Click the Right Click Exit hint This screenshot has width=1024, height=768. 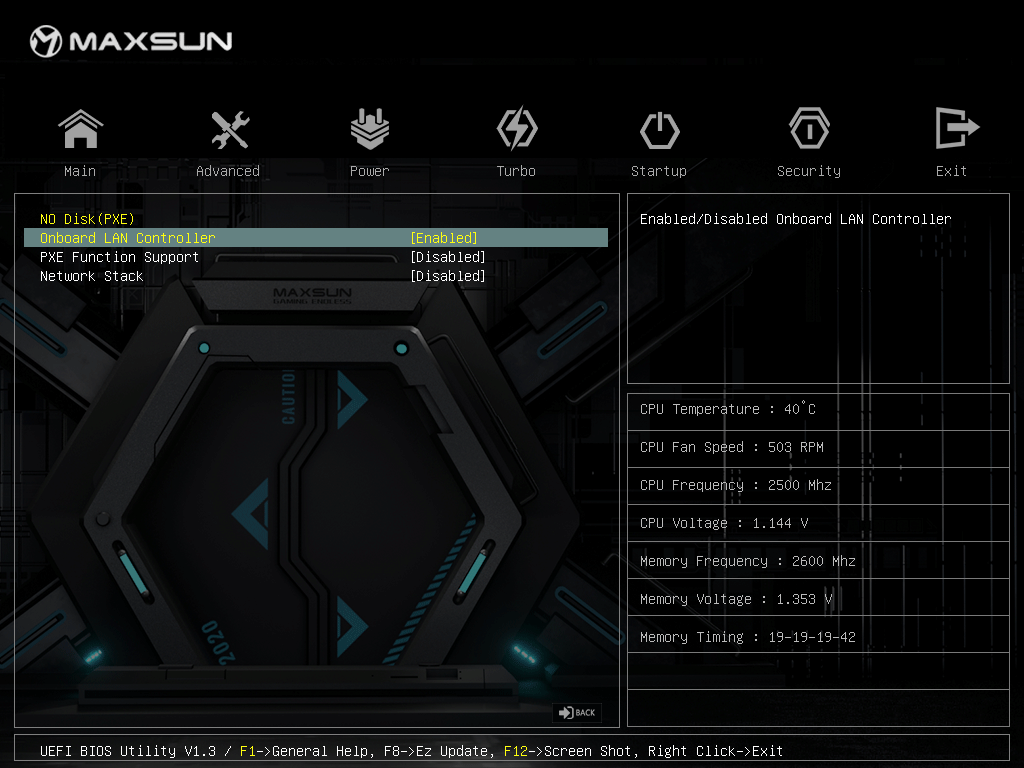pos(715,751)
